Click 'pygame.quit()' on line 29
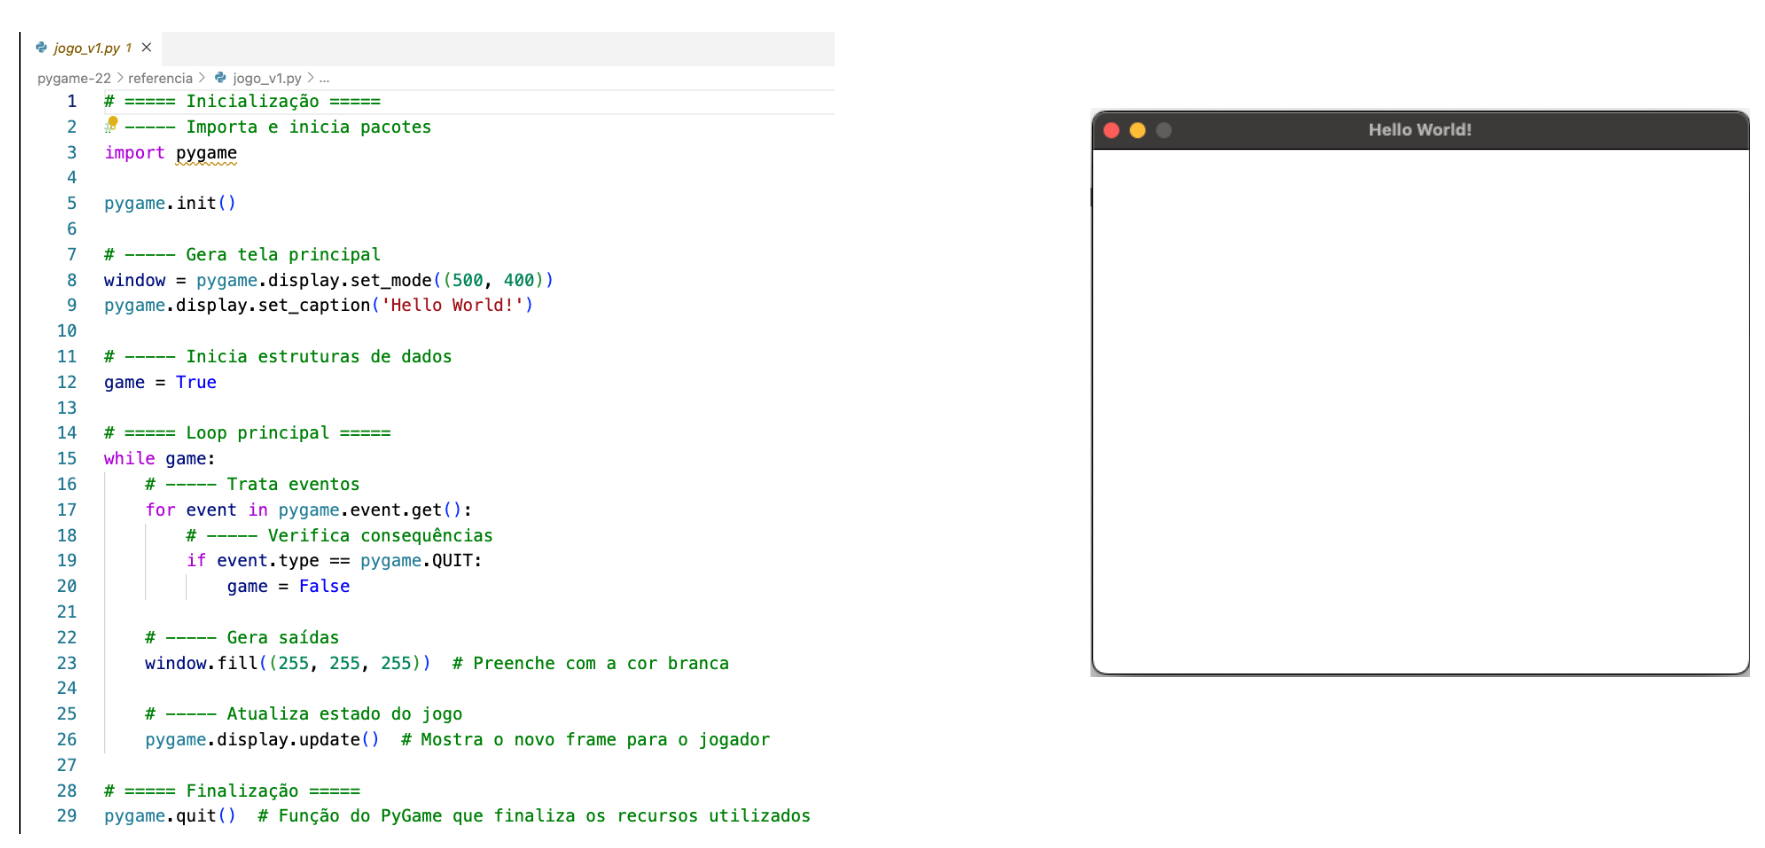This screenshot has width=1765, height=848. (x=170, y=816)
